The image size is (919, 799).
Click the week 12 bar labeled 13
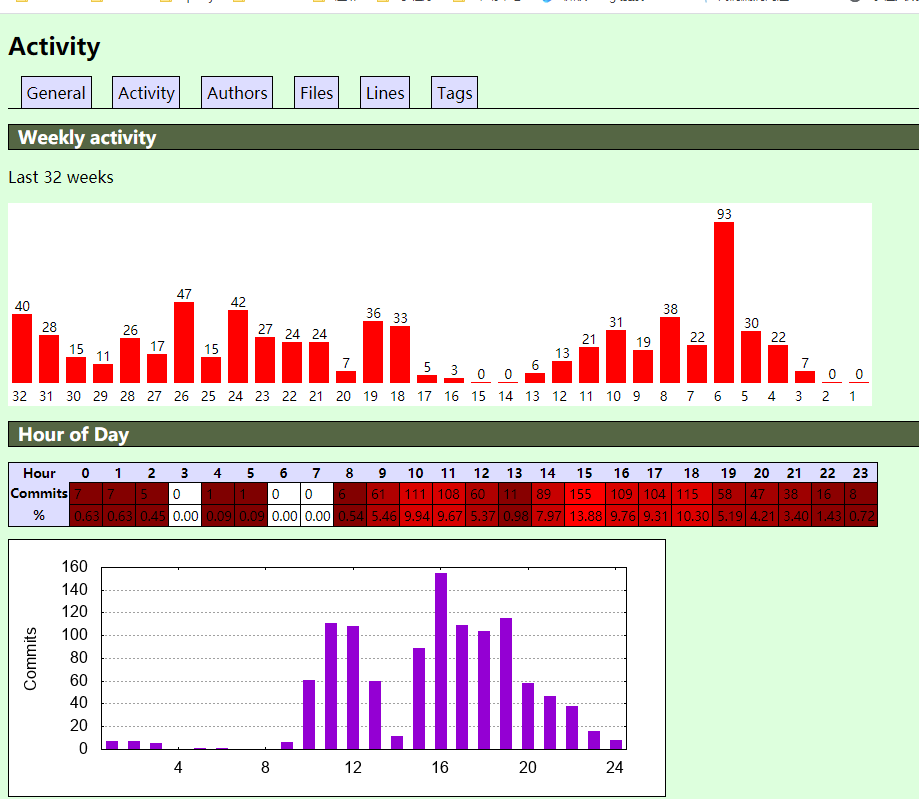click(x=562, y=372)
